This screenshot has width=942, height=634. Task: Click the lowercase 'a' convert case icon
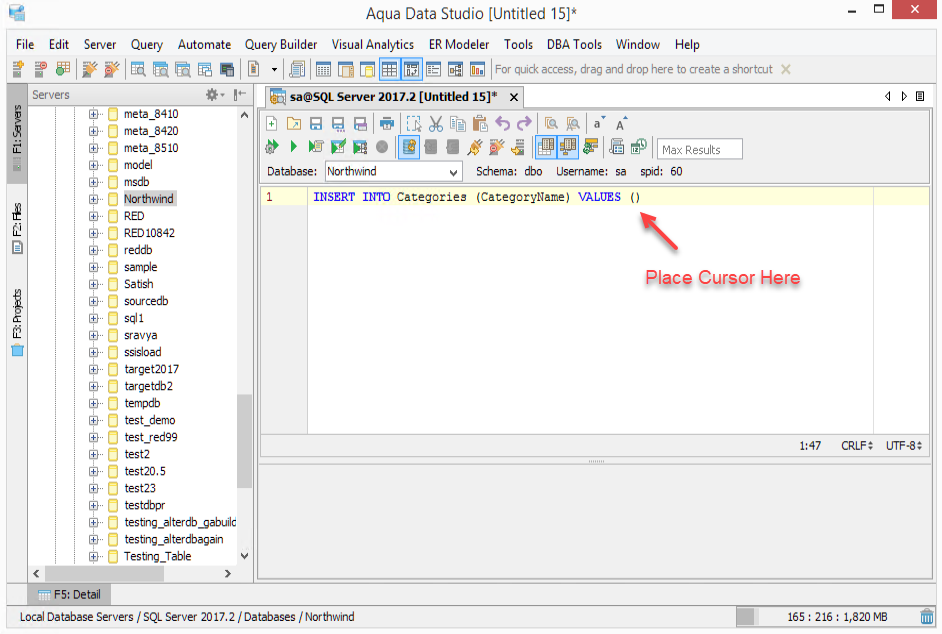point(598,124)
